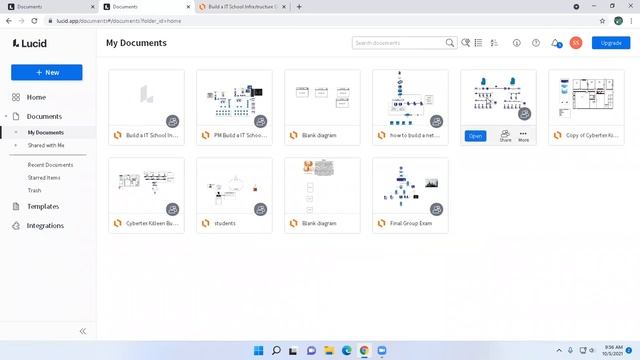Open the Chrome three-dot menu
The width and height of the screenshot is (640, 360).
click(x=631, y=21)
